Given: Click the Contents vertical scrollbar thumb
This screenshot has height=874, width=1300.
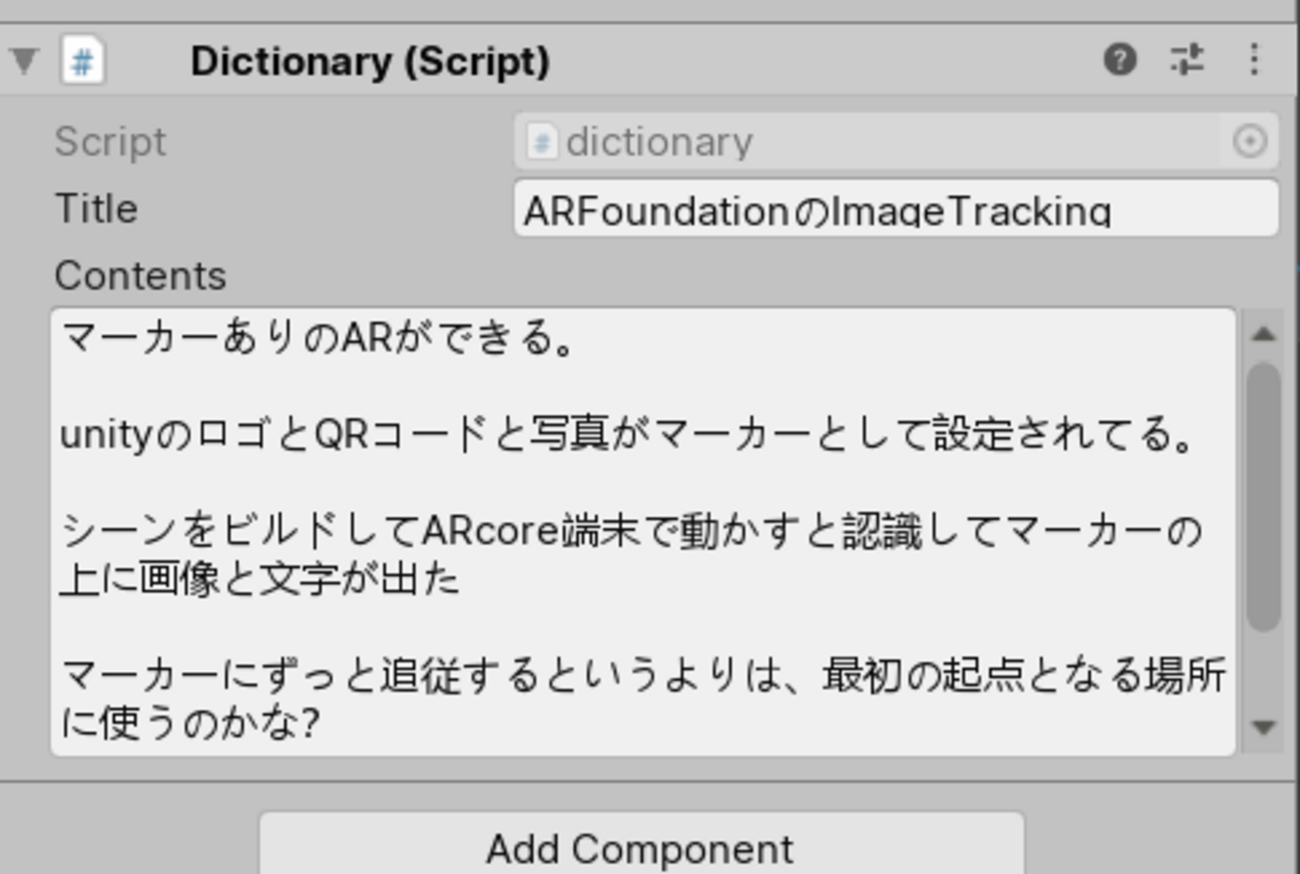Looking at the screenshot, I should pos(1264,495).
